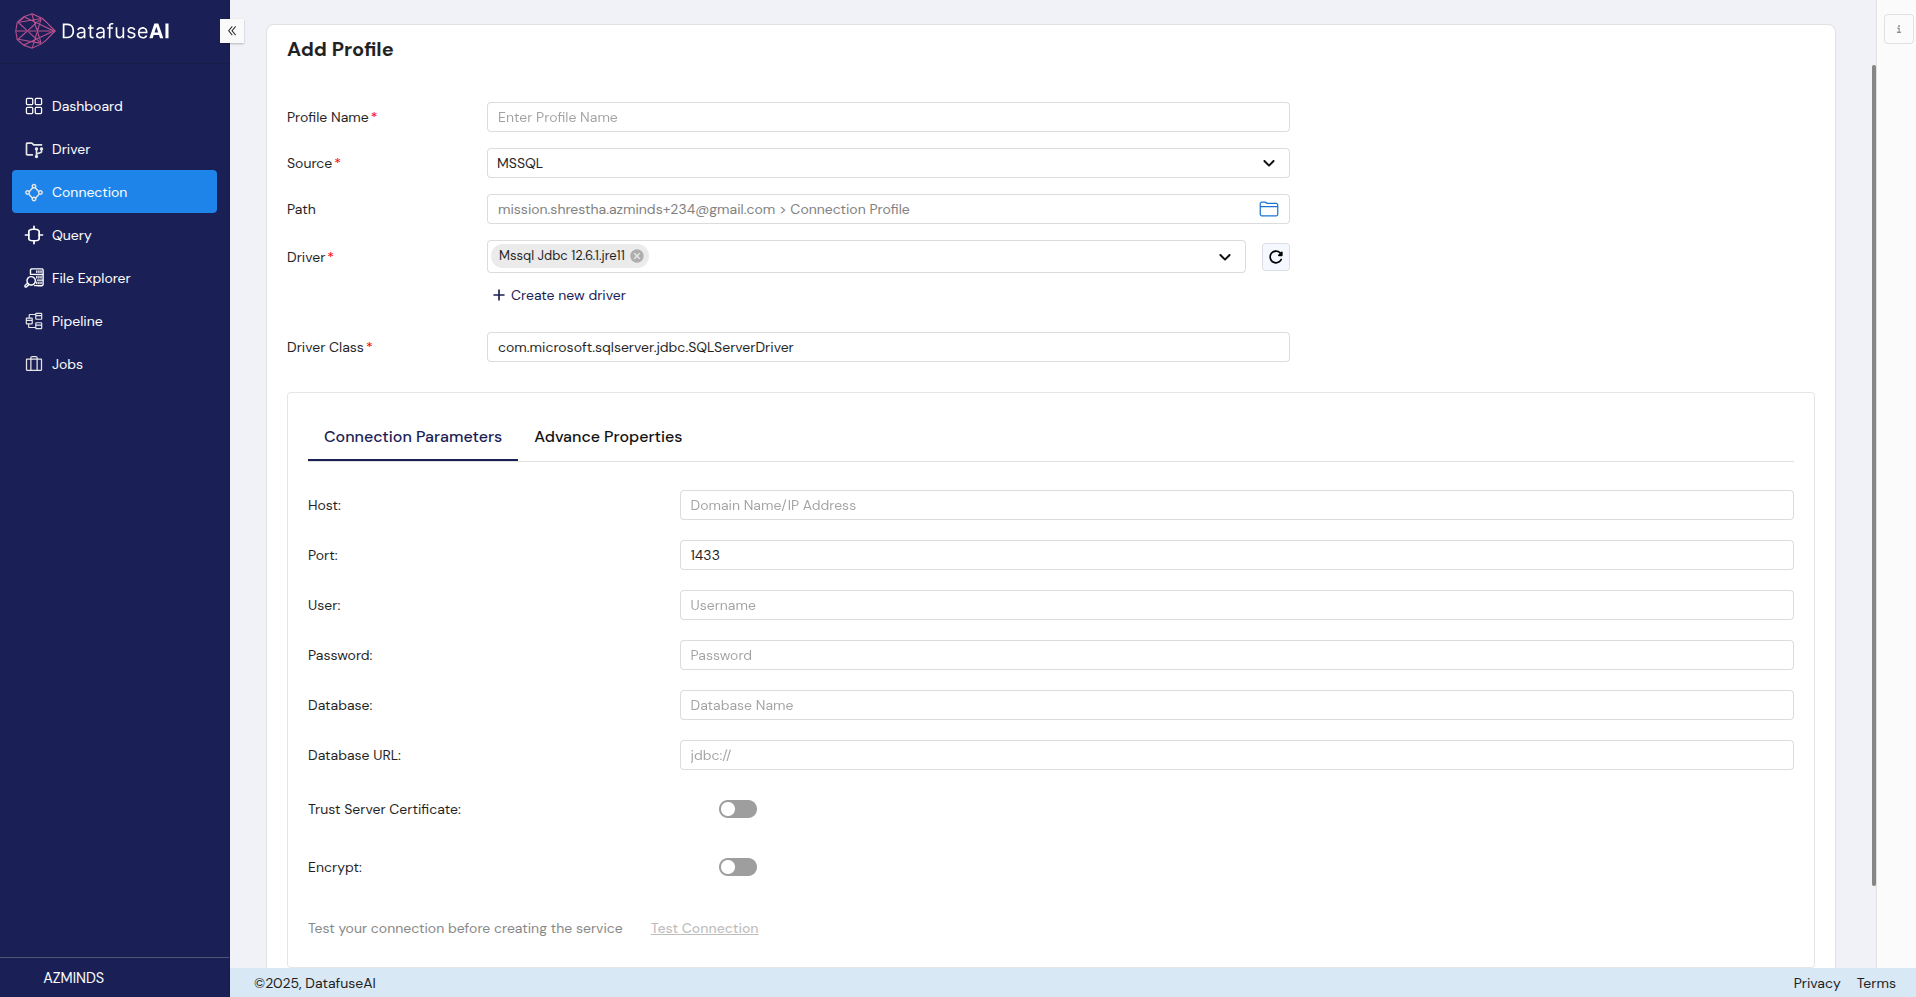Go to Pipeline in the sidebar
The image size is (1916, 997).
tap(77, 321)
